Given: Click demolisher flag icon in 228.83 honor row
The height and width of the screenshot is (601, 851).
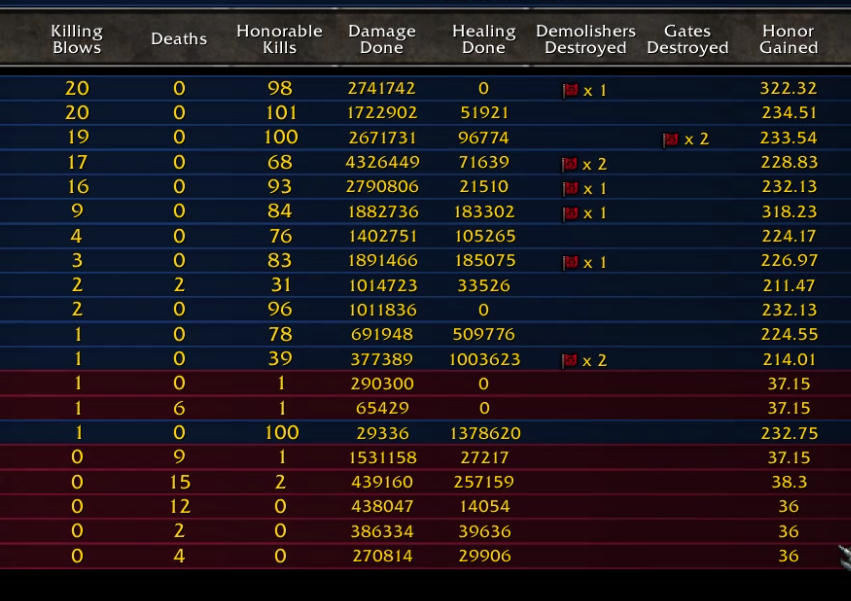Looking at the screenshot, I should click(x=570, y=164).
